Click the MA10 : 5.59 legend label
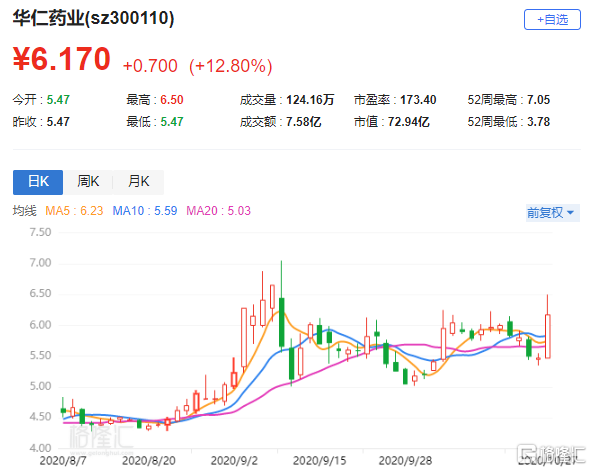The height and width of the screenshot is (471, 592). click(145, 211)
